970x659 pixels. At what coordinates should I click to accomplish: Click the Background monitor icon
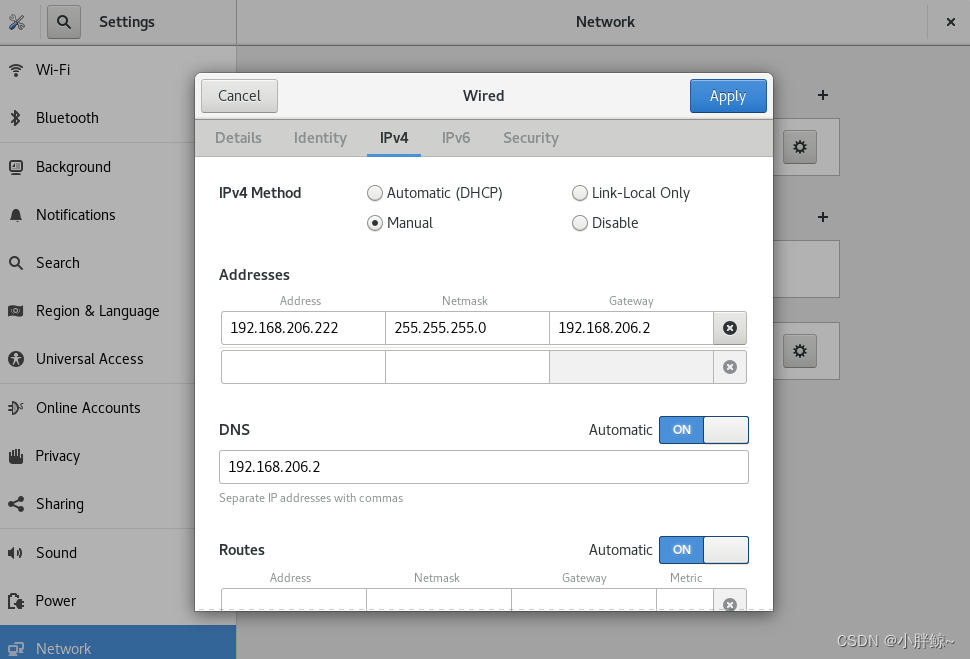tap(16, 167)
